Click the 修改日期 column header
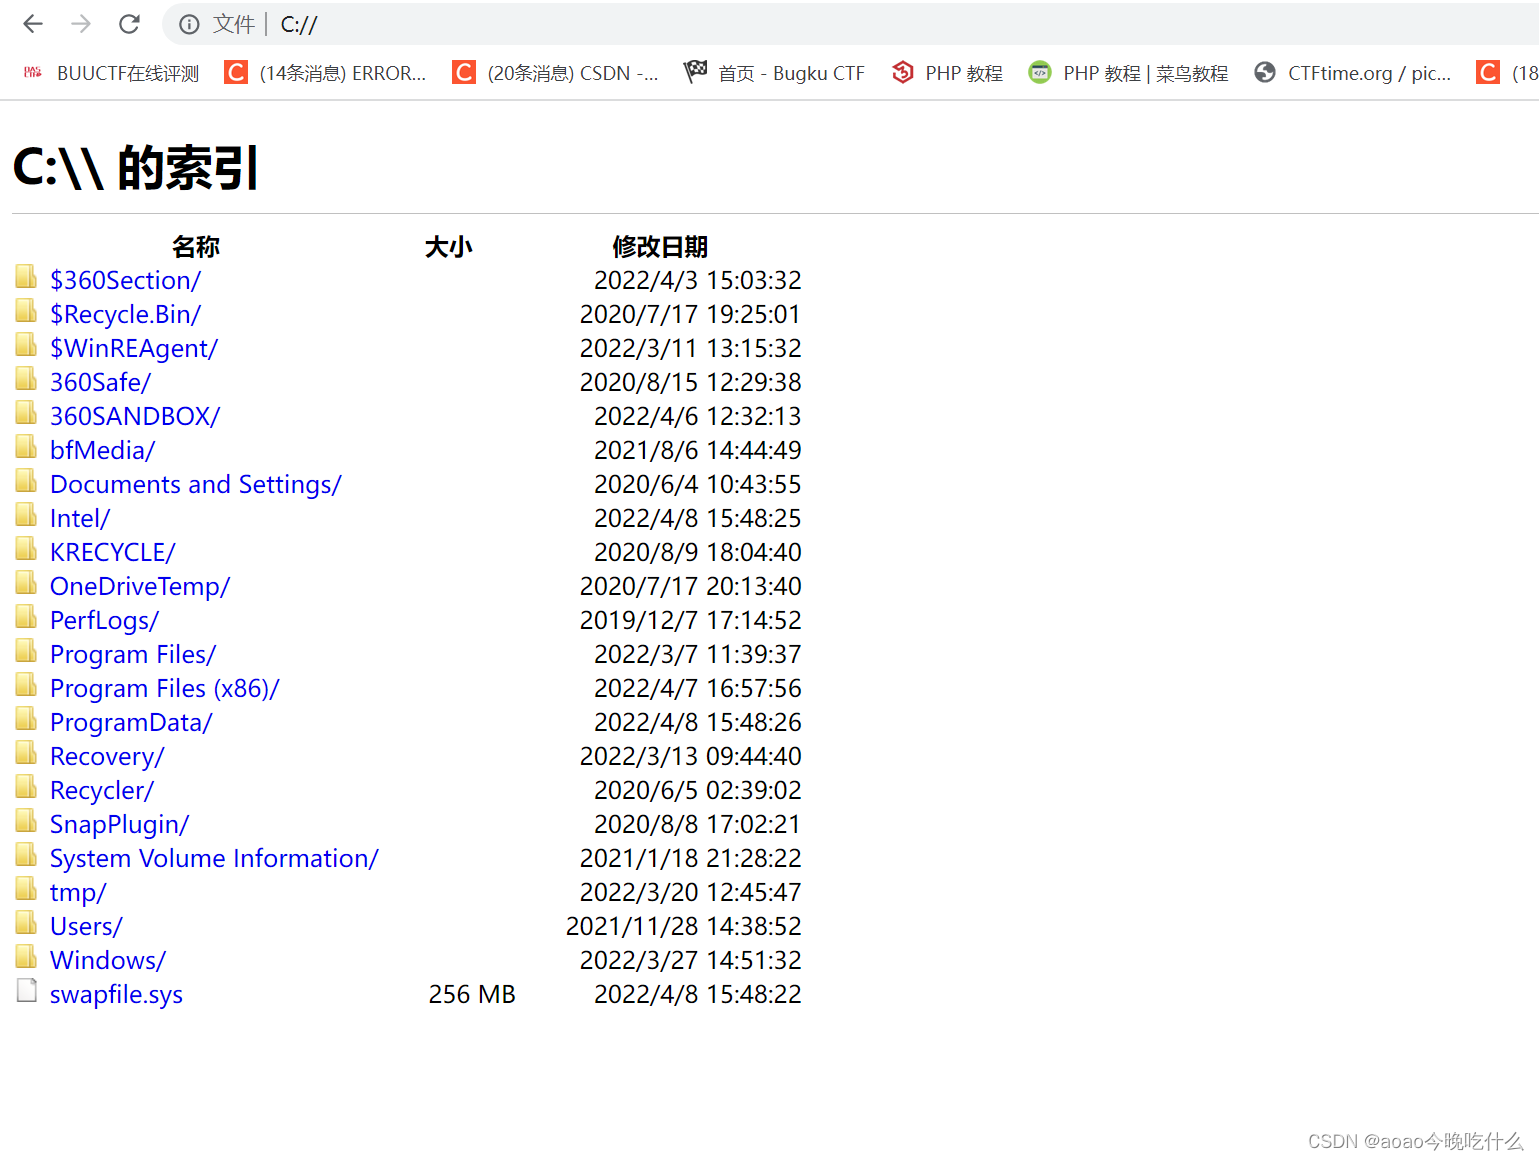The image size is (1539, 1160). 660,247
